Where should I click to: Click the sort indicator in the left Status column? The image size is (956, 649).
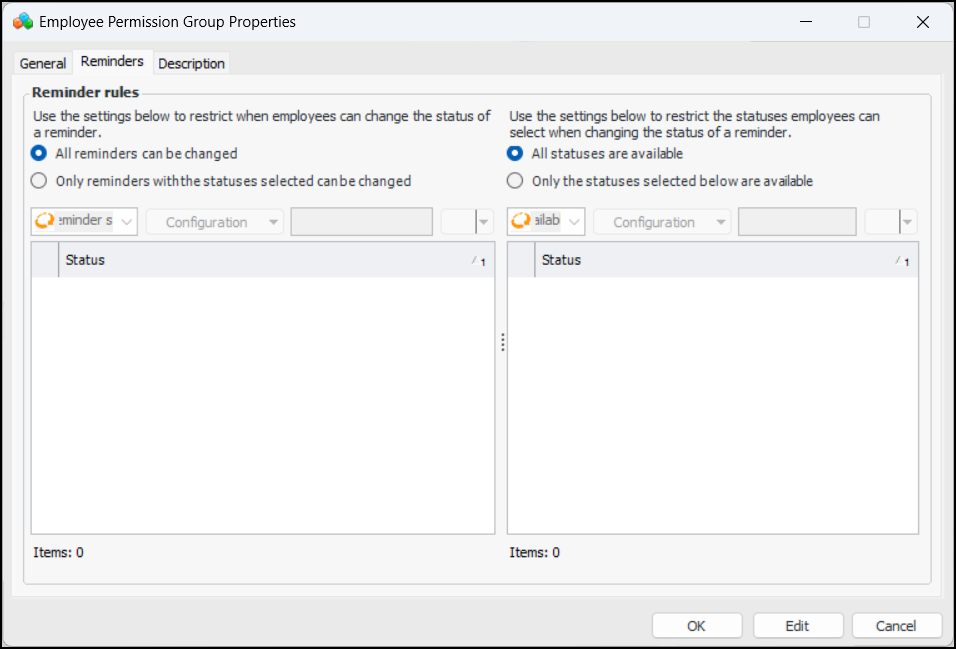coord(479,261)
